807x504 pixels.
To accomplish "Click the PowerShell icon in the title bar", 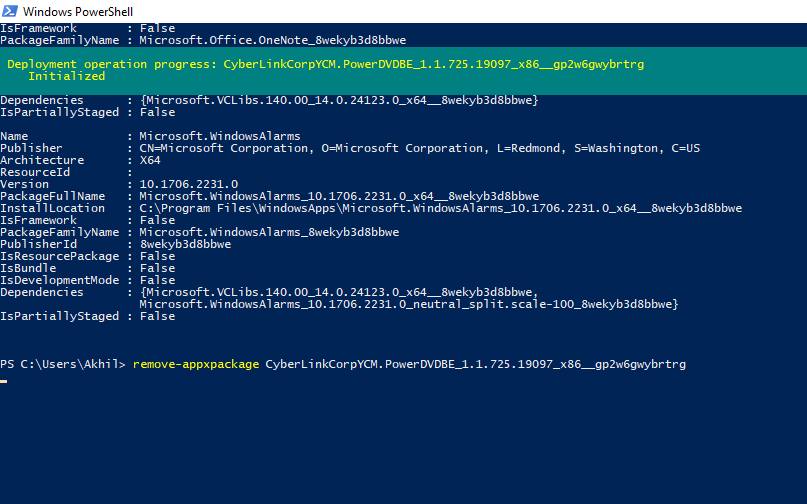I will tap(10, 11).
